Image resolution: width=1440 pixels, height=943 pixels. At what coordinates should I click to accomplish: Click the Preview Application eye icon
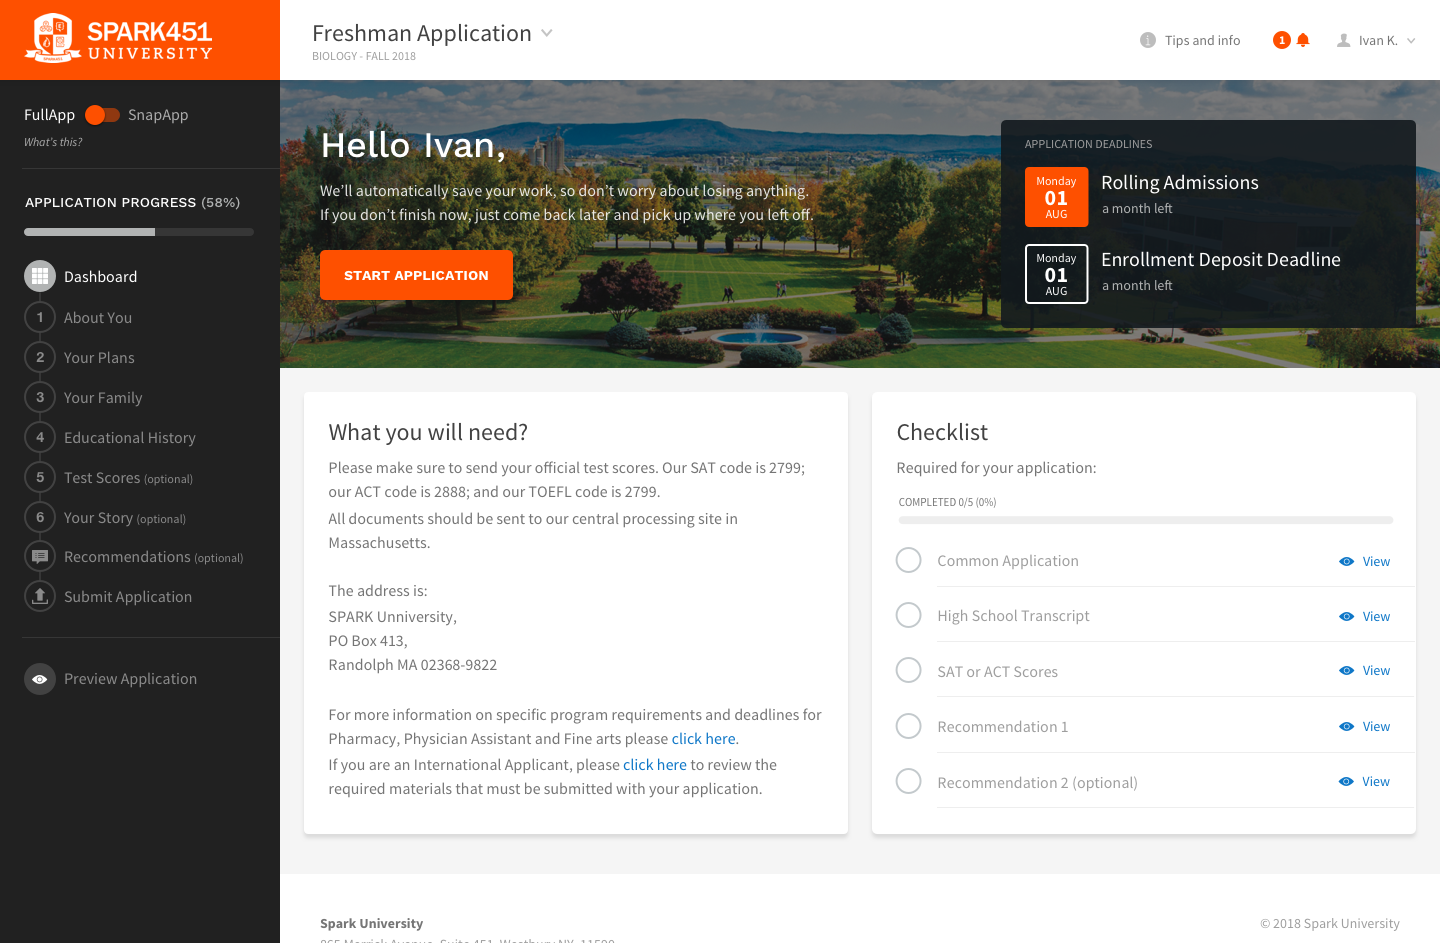coord(40,679)
